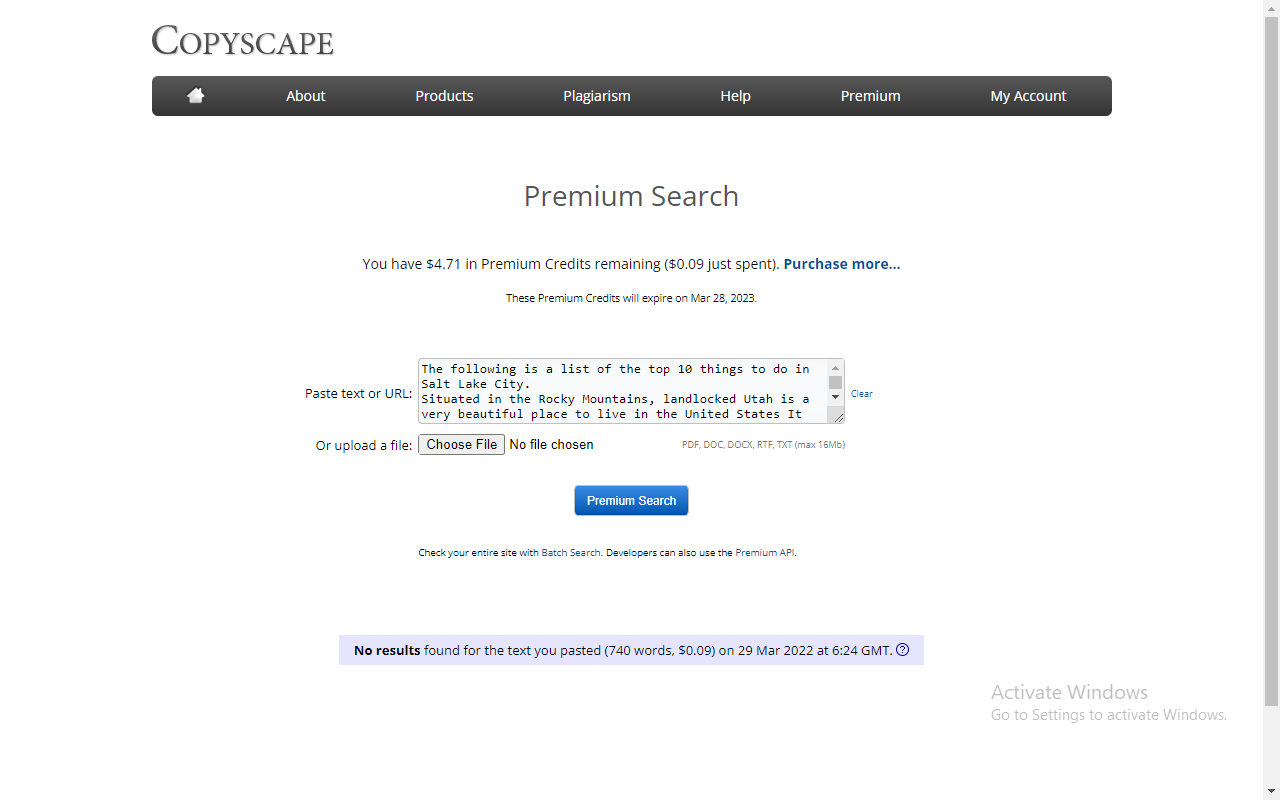Screen dimensions: 1280x800
Task: Open the Batch Search link
Action: click(x=571, y=553)
